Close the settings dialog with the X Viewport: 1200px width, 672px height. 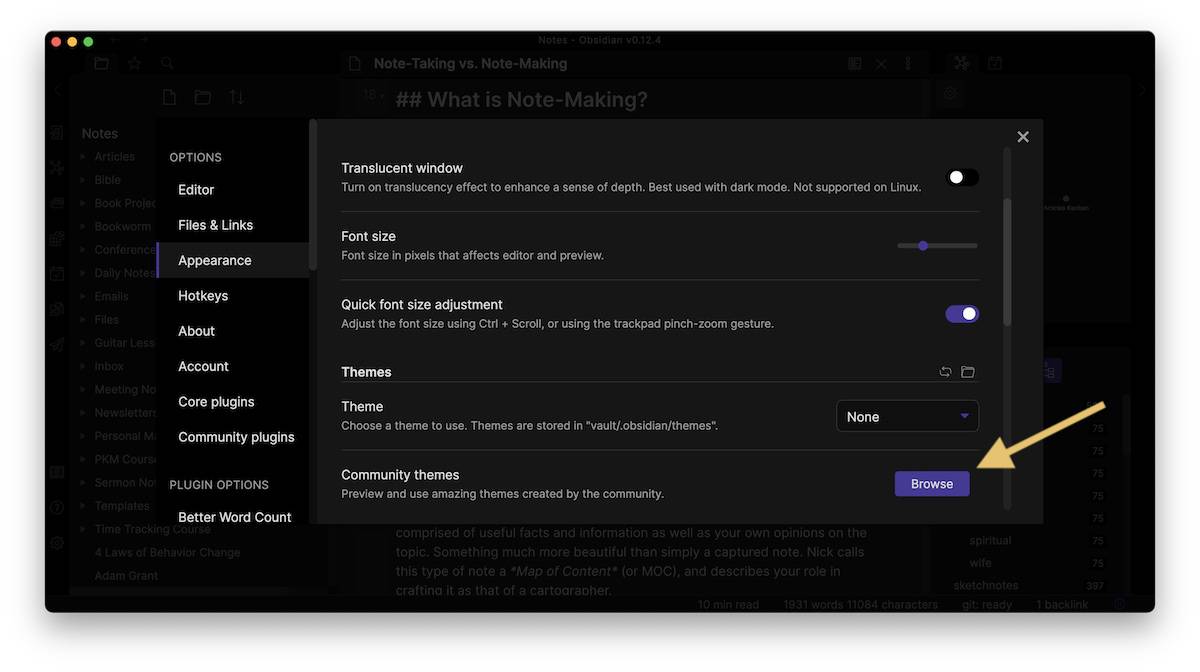point(1022,137)
